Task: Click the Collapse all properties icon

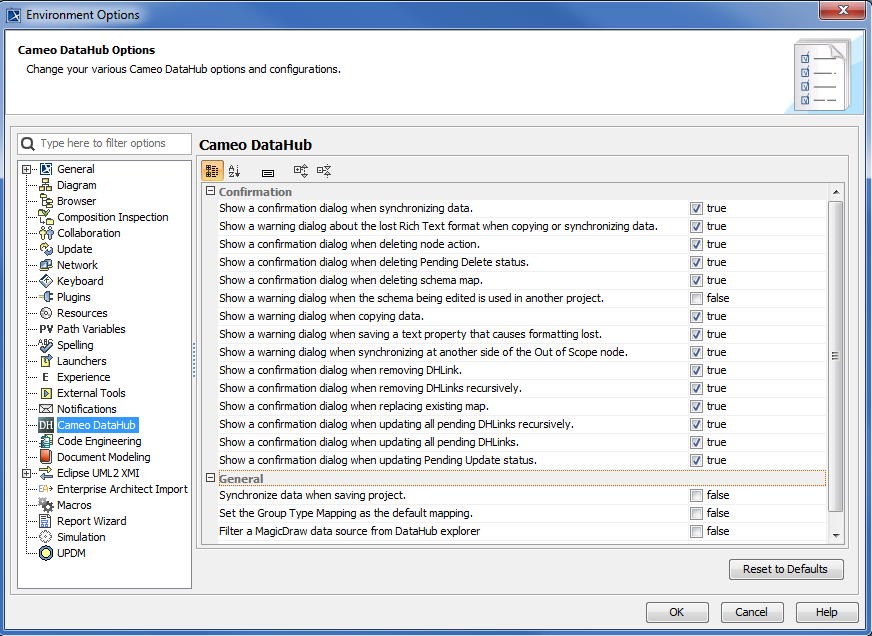Action: (x=323, y=171)
